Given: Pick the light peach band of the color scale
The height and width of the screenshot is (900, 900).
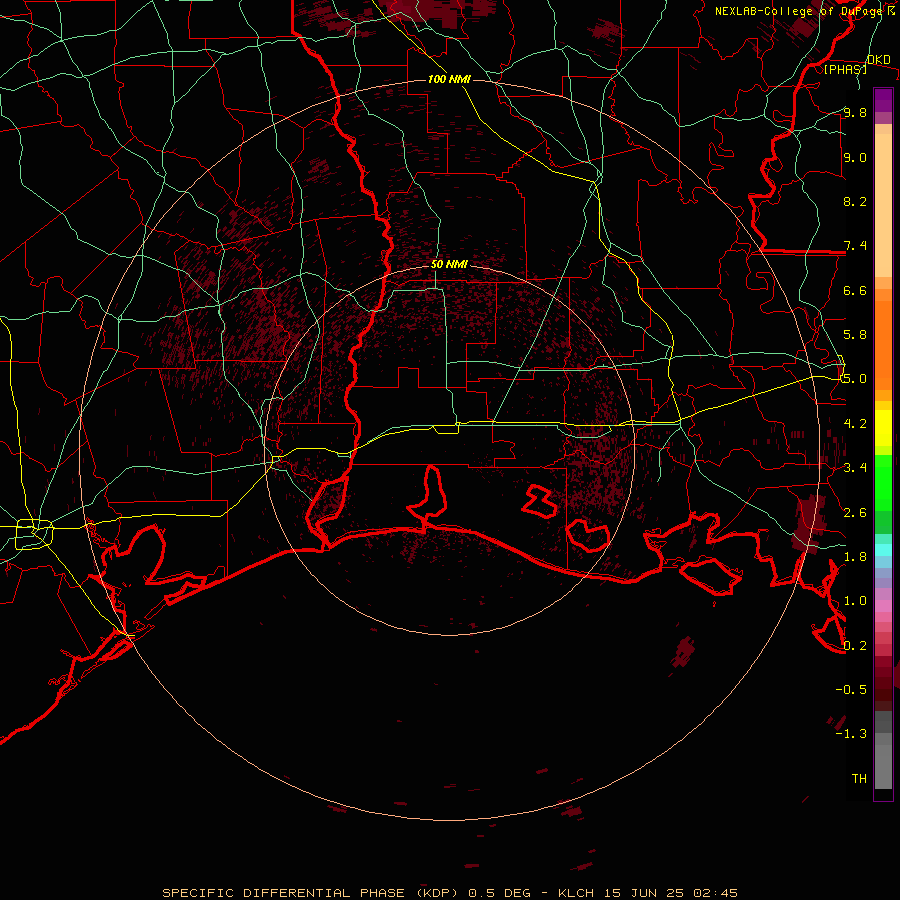Looking at the screenshot, I should point(883,205).
